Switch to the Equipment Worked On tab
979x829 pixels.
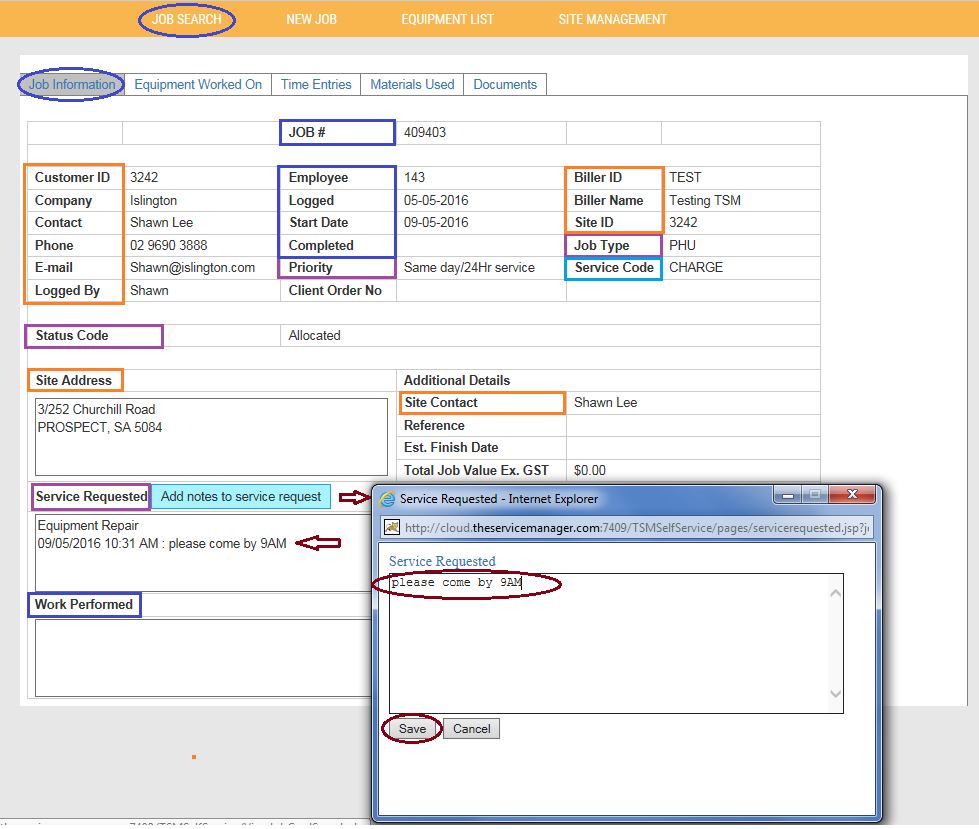[198, 85]
